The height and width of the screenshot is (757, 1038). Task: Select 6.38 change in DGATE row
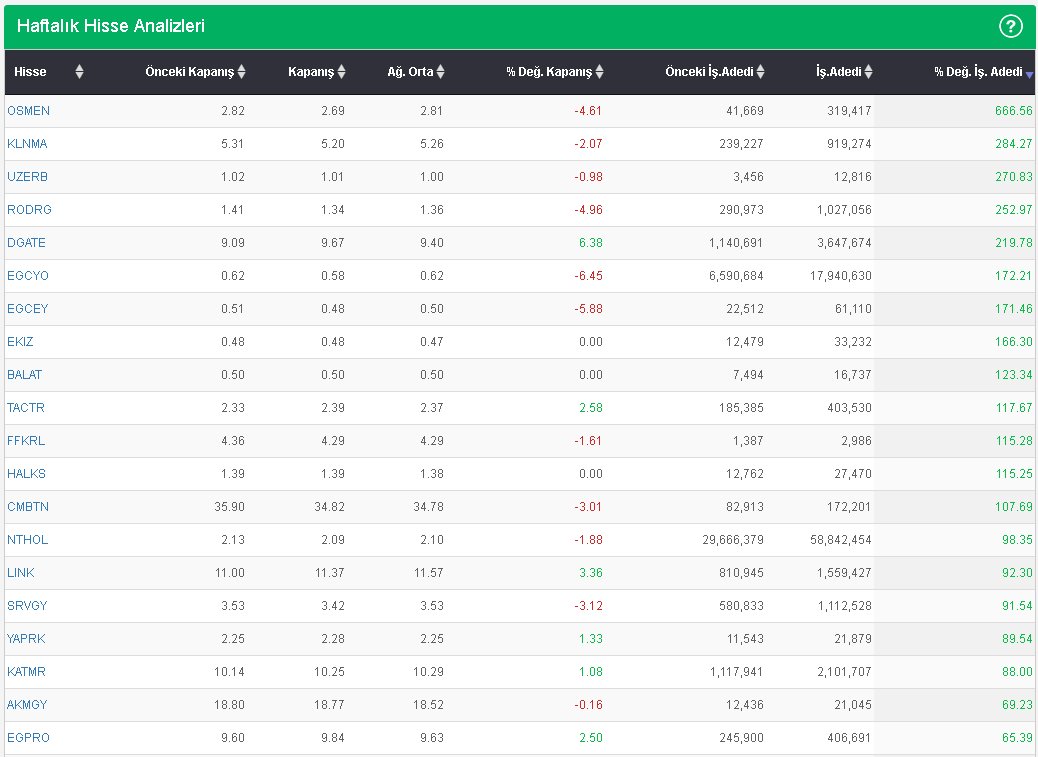tap(591, 243)
